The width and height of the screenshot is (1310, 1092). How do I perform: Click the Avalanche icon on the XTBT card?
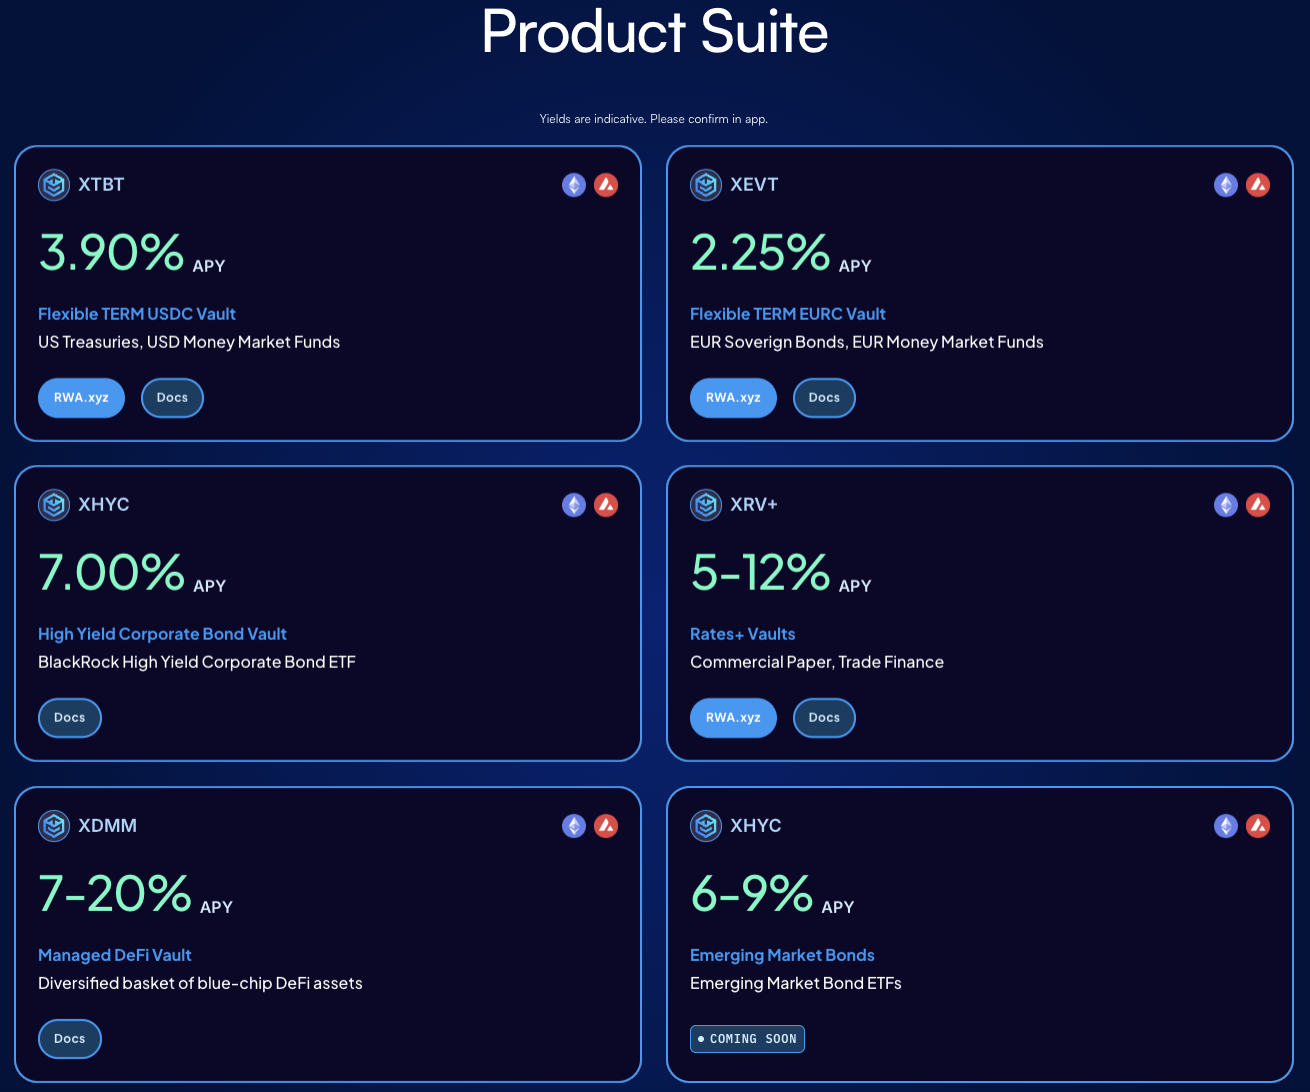click(x=606, y=185)
